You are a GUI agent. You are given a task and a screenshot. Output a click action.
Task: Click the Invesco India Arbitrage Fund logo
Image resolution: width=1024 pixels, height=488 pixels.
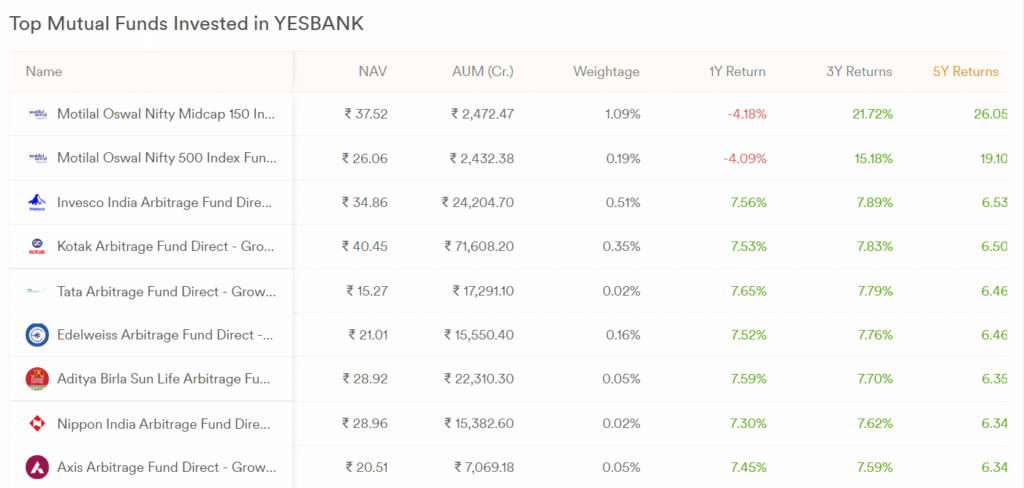(37, 203)
